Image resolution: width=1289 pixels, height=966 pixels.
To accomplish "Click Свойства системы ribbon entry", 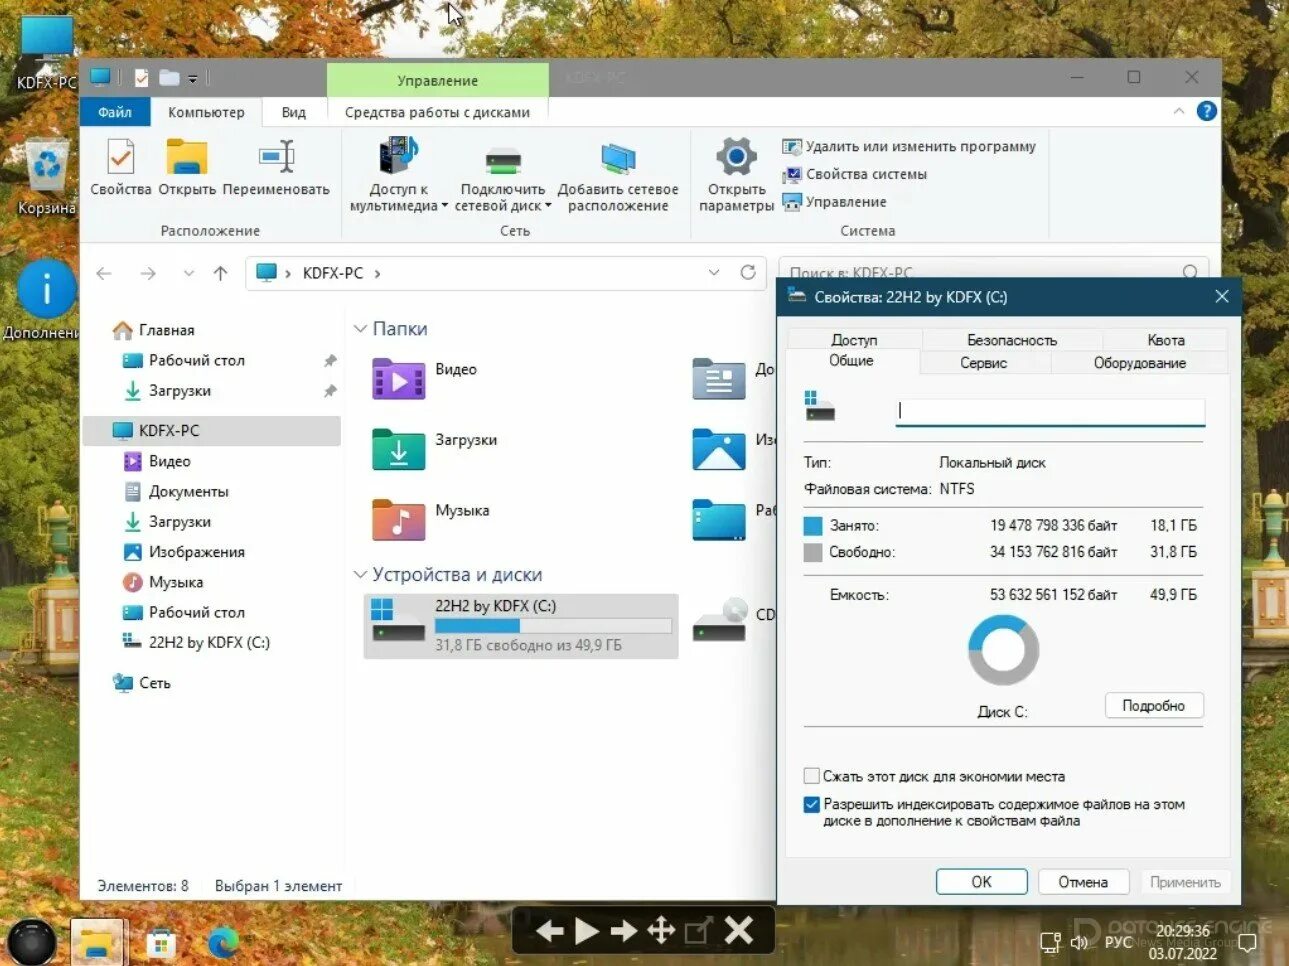I will (x=855, y=174).
